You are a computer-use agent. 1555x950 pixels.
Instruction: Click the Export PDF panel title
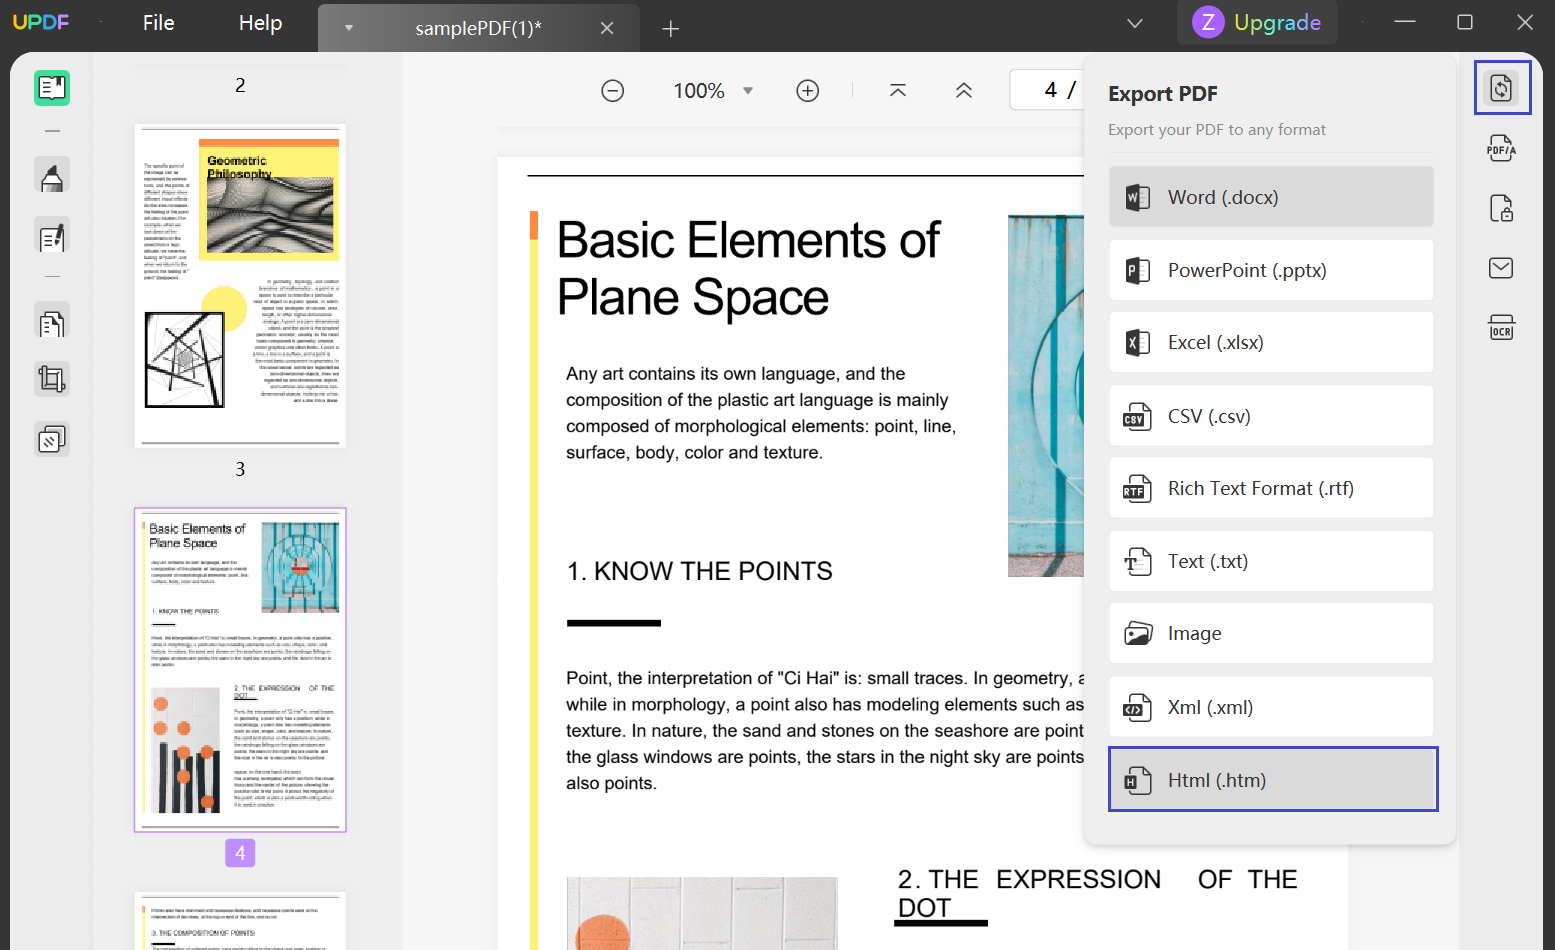1162,94
